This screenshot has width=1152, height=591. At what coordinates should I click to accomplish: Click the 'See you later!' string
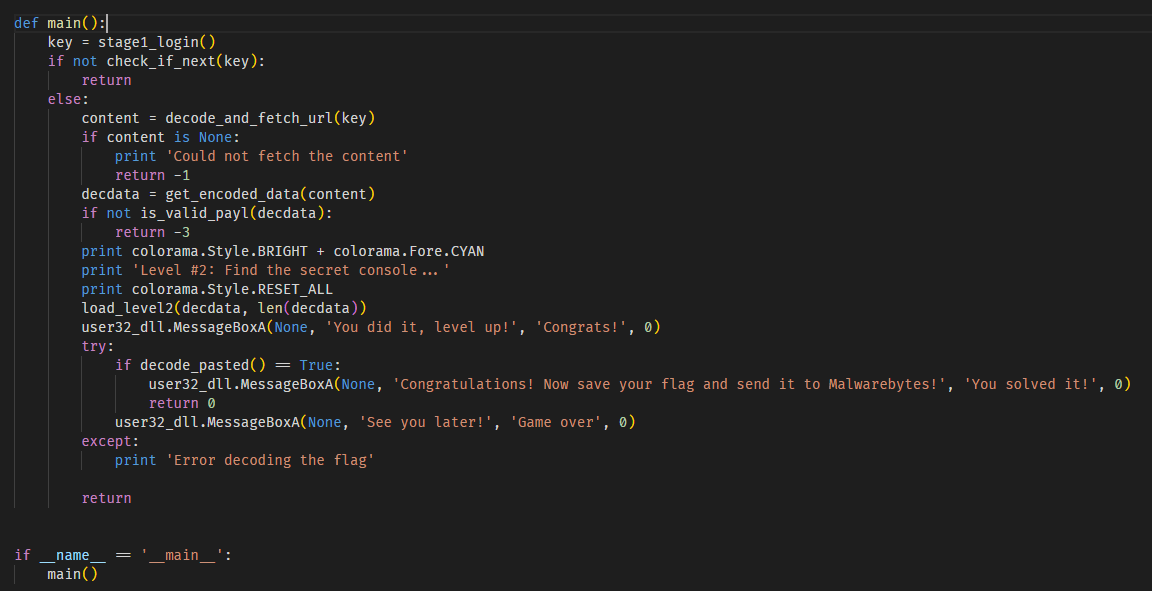click(x=425, y=422)
